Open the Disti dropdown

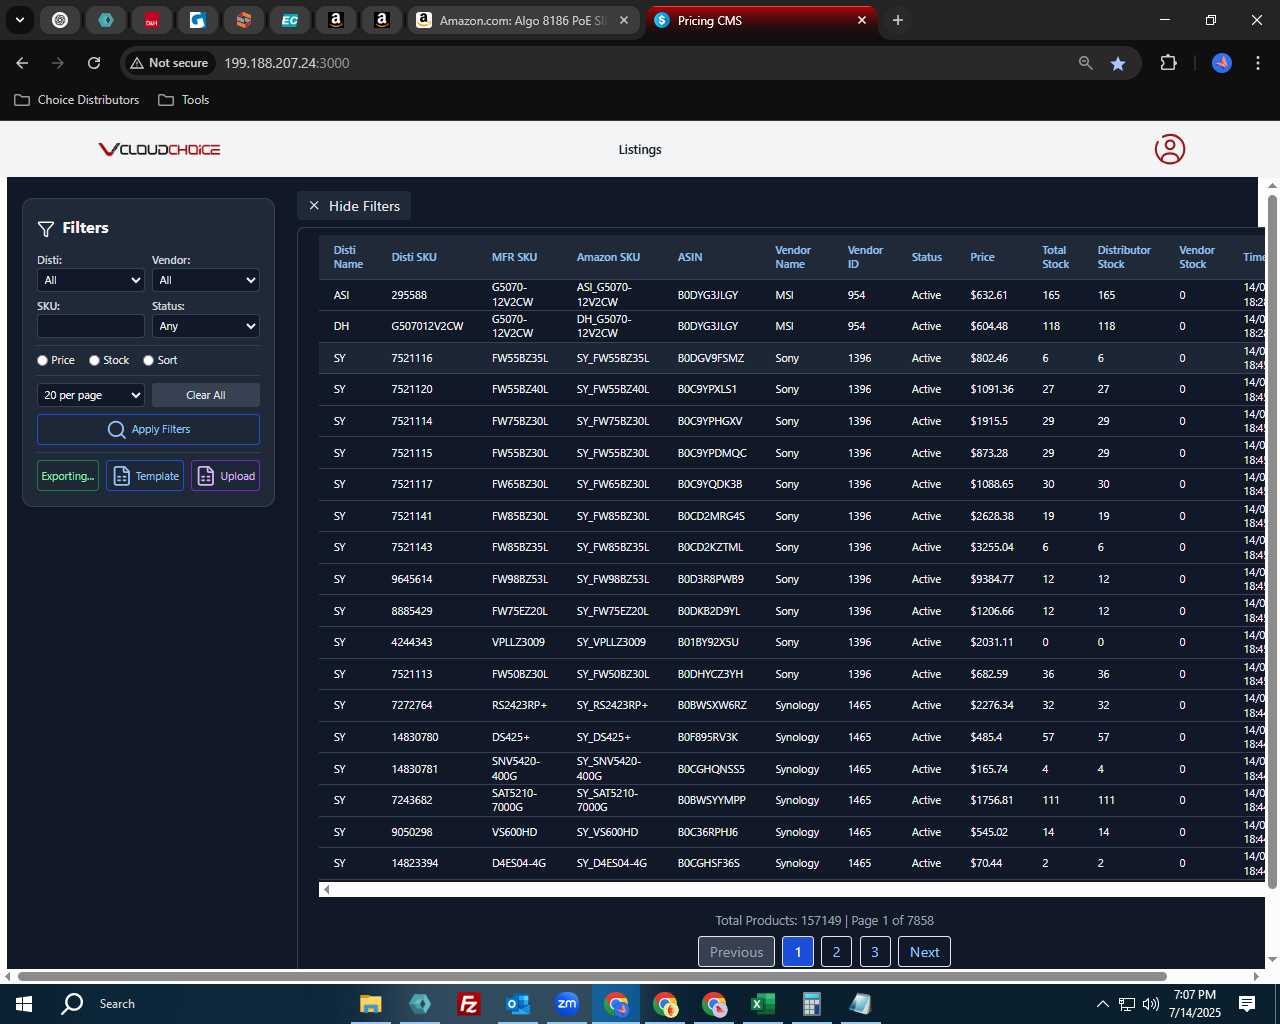[x=91, y=280]
